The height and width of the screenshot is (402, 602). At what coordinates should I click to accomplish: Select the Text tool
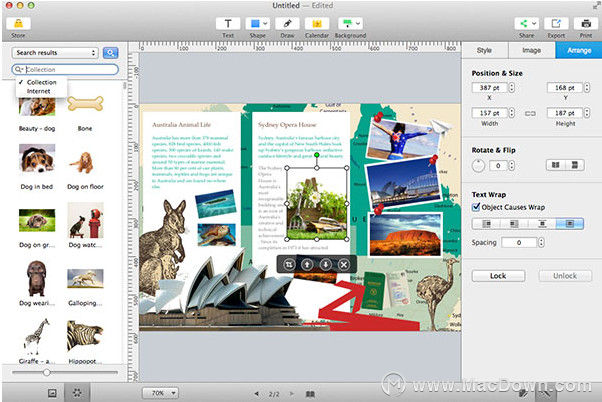(x=228, y=24)
